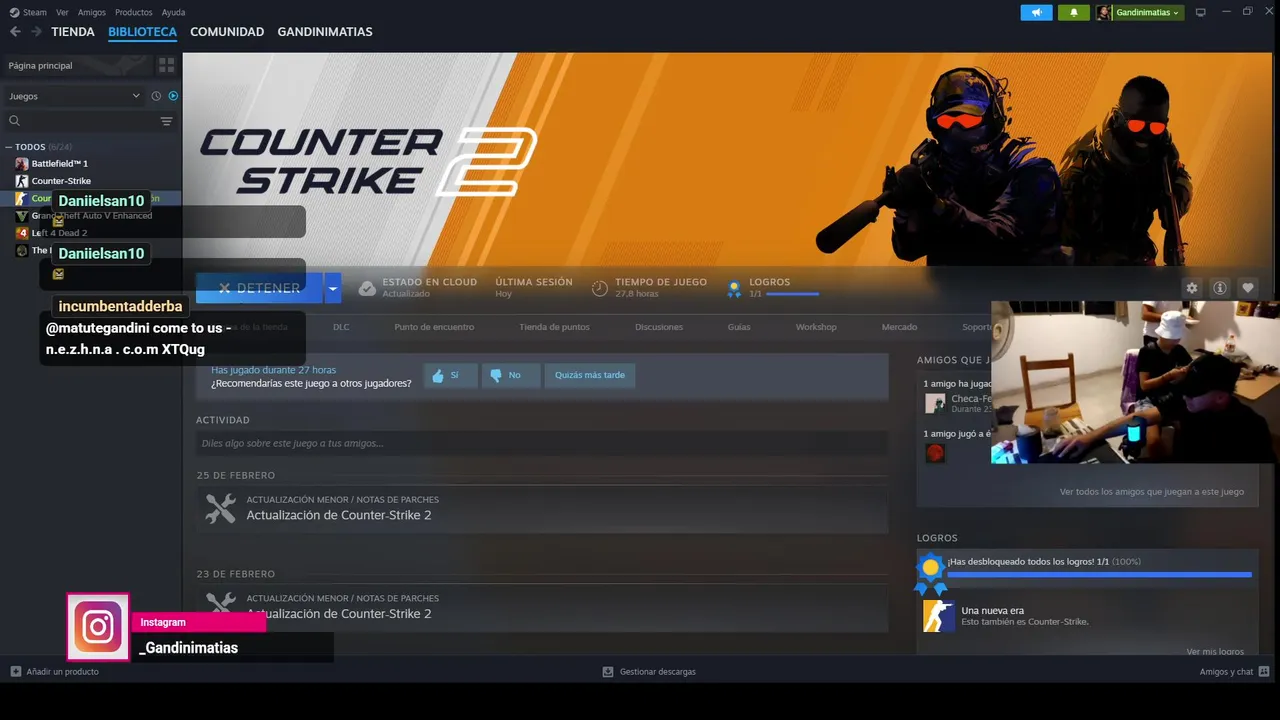The width and height of the screenshot is (1280, 720).
Task: Show game information icon
Action: point(1219,288)
